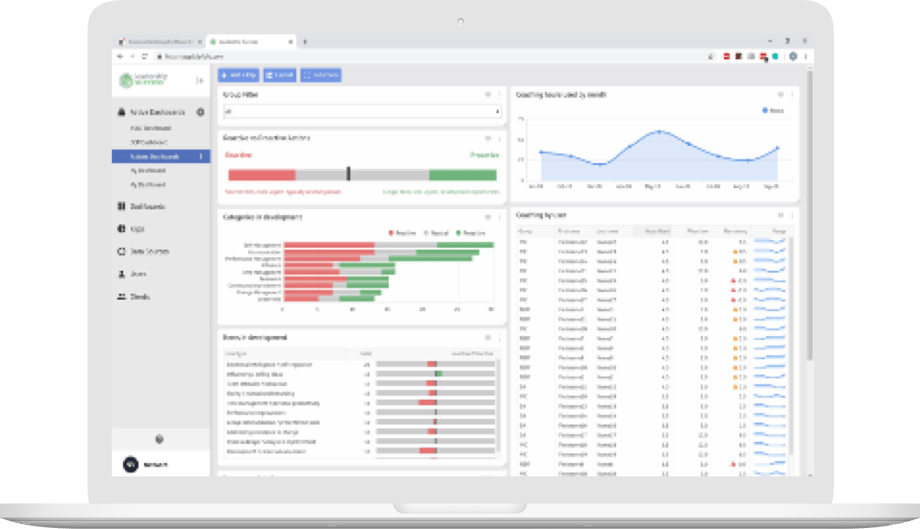Viewport: 920px width, 529px height.
Task: Toggle the Proactive series in categories legend
Action: [471, 233]
